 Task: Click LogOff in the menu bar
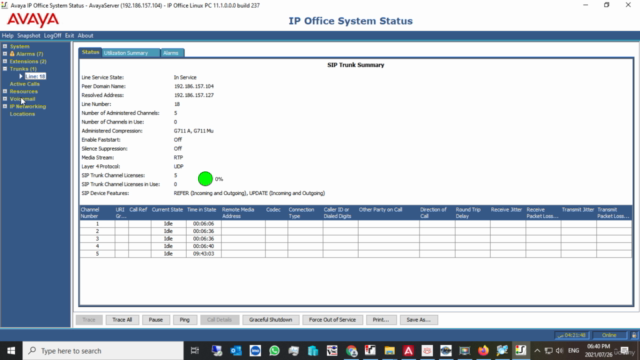coord(52,36)
